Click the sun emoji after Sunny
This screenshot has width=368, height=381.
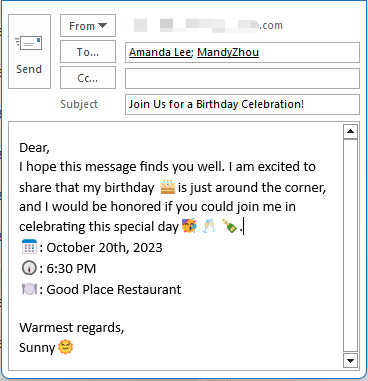(66, 347)
